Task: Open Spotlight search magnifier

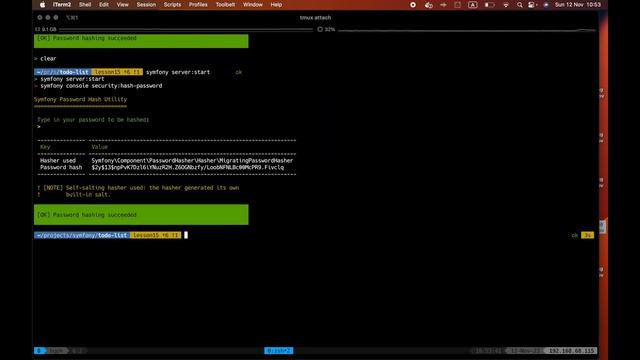Action: (520, 5)
